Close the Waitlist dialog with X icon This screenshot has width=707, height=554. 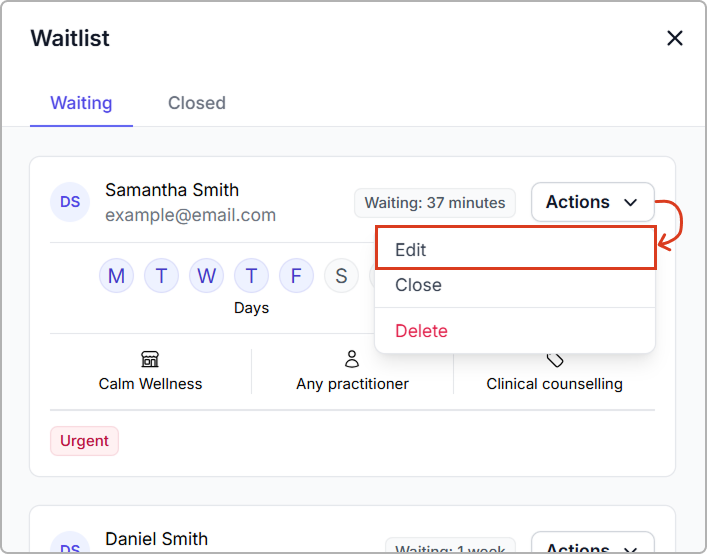[x=675, y=39]
